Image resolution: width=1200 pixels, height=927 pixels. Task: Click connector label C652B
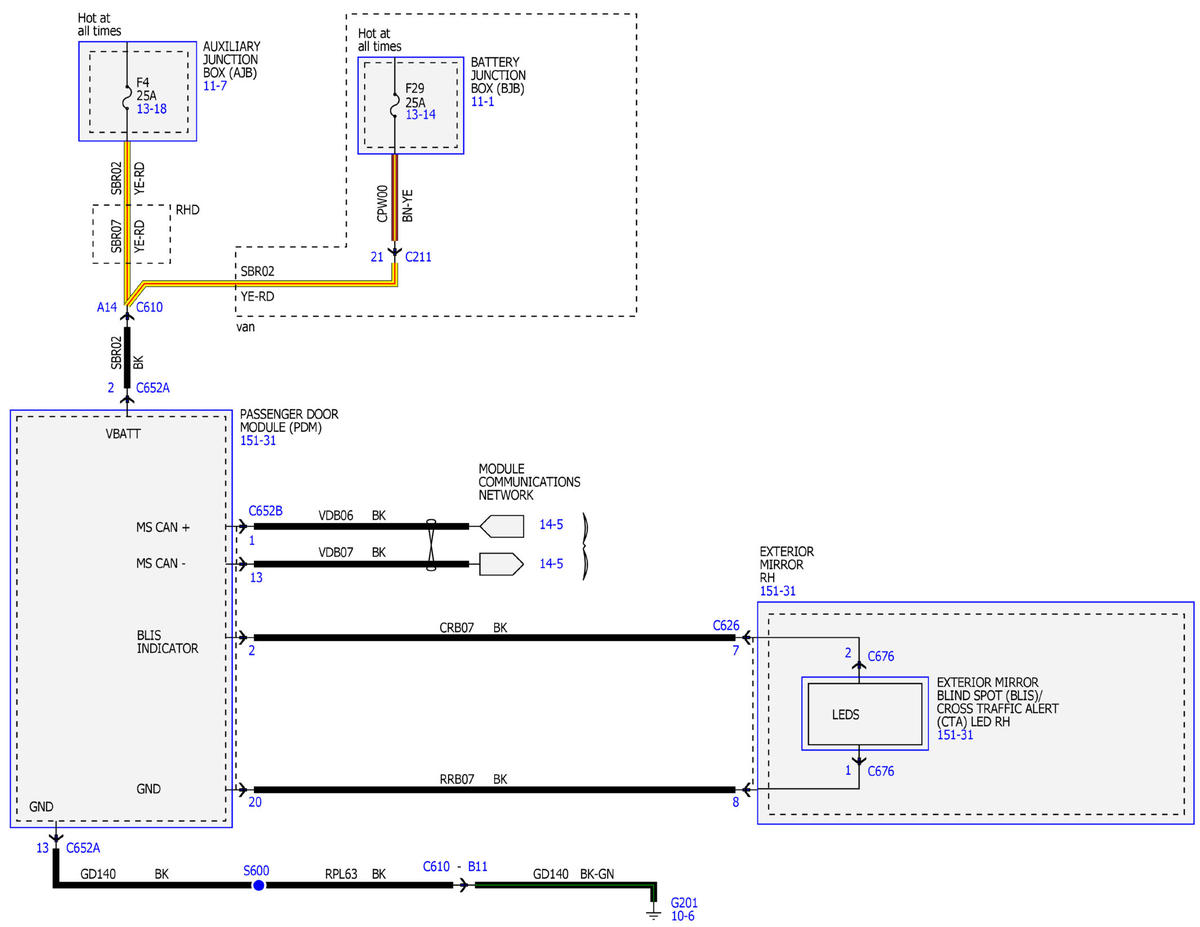point(265,510)
